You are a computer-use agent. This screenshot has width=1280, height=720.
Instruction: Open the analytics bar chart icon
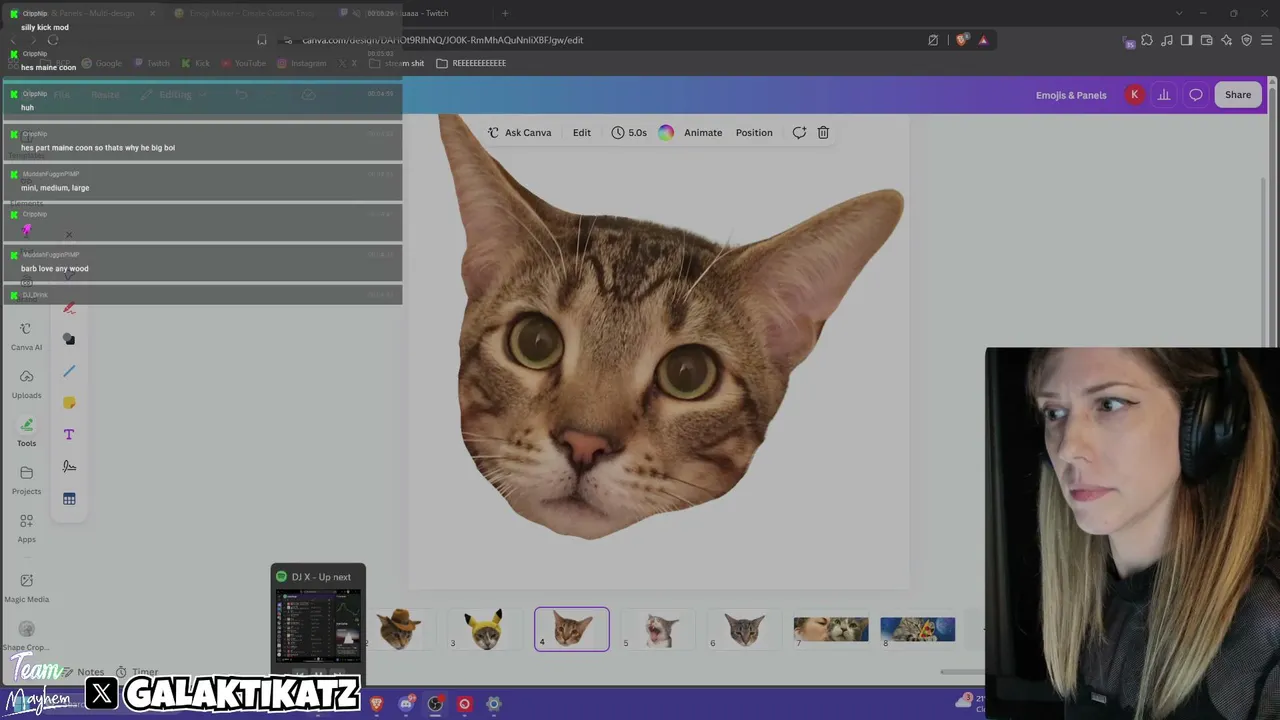1164,95
